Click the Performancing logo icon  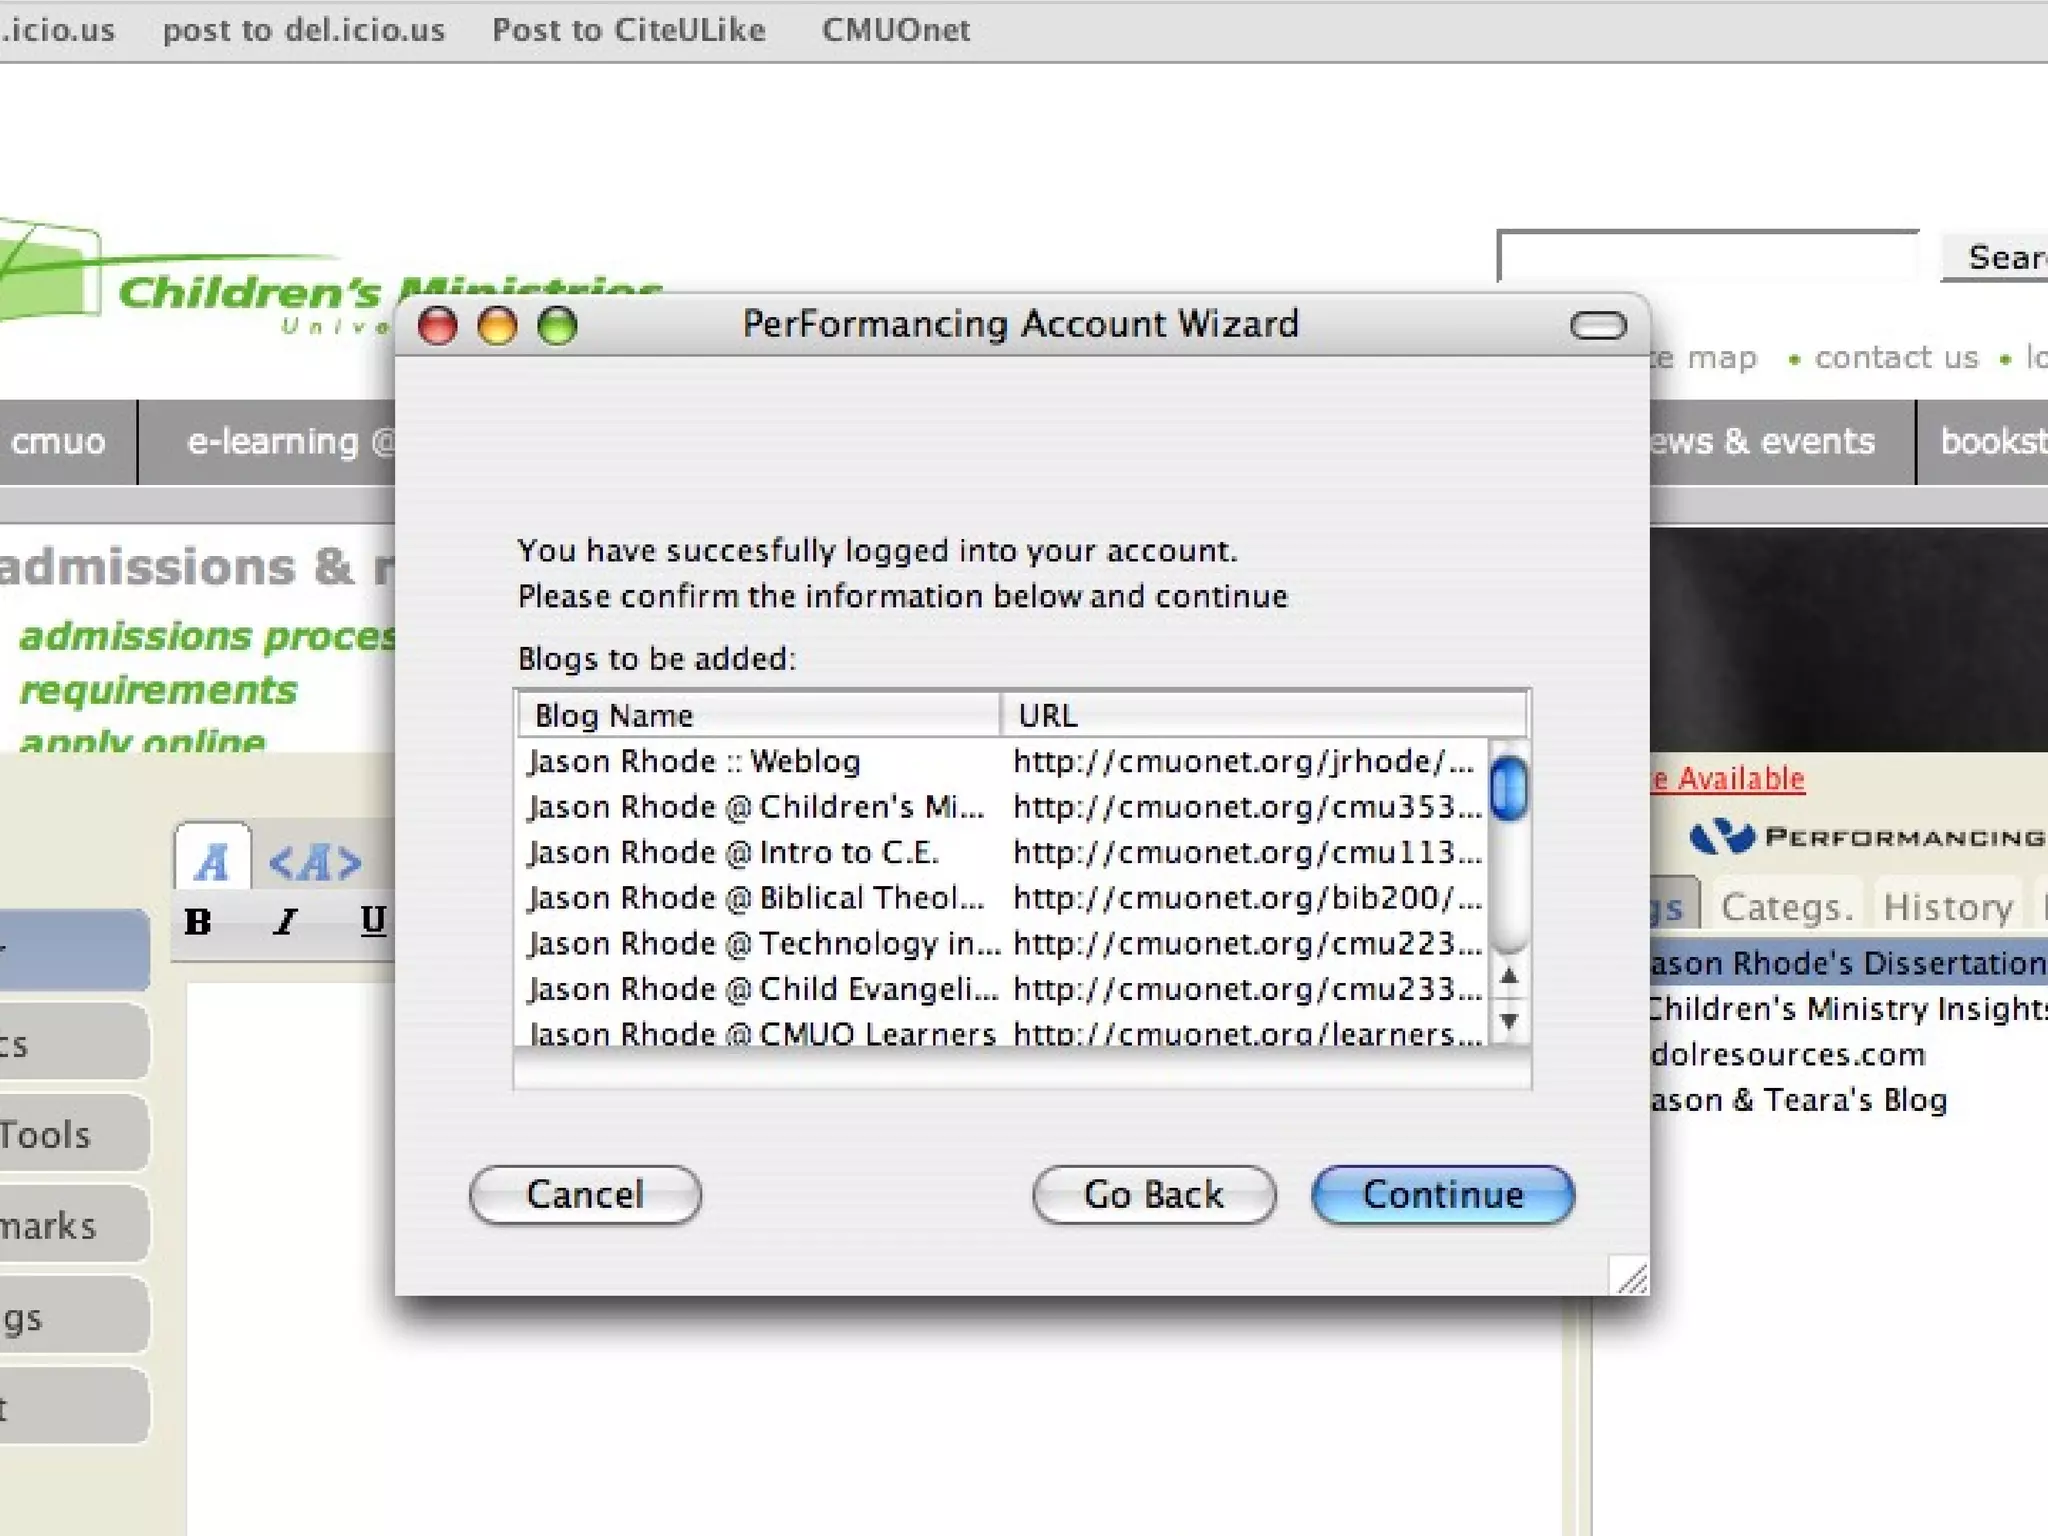(x=1722, y=836)
